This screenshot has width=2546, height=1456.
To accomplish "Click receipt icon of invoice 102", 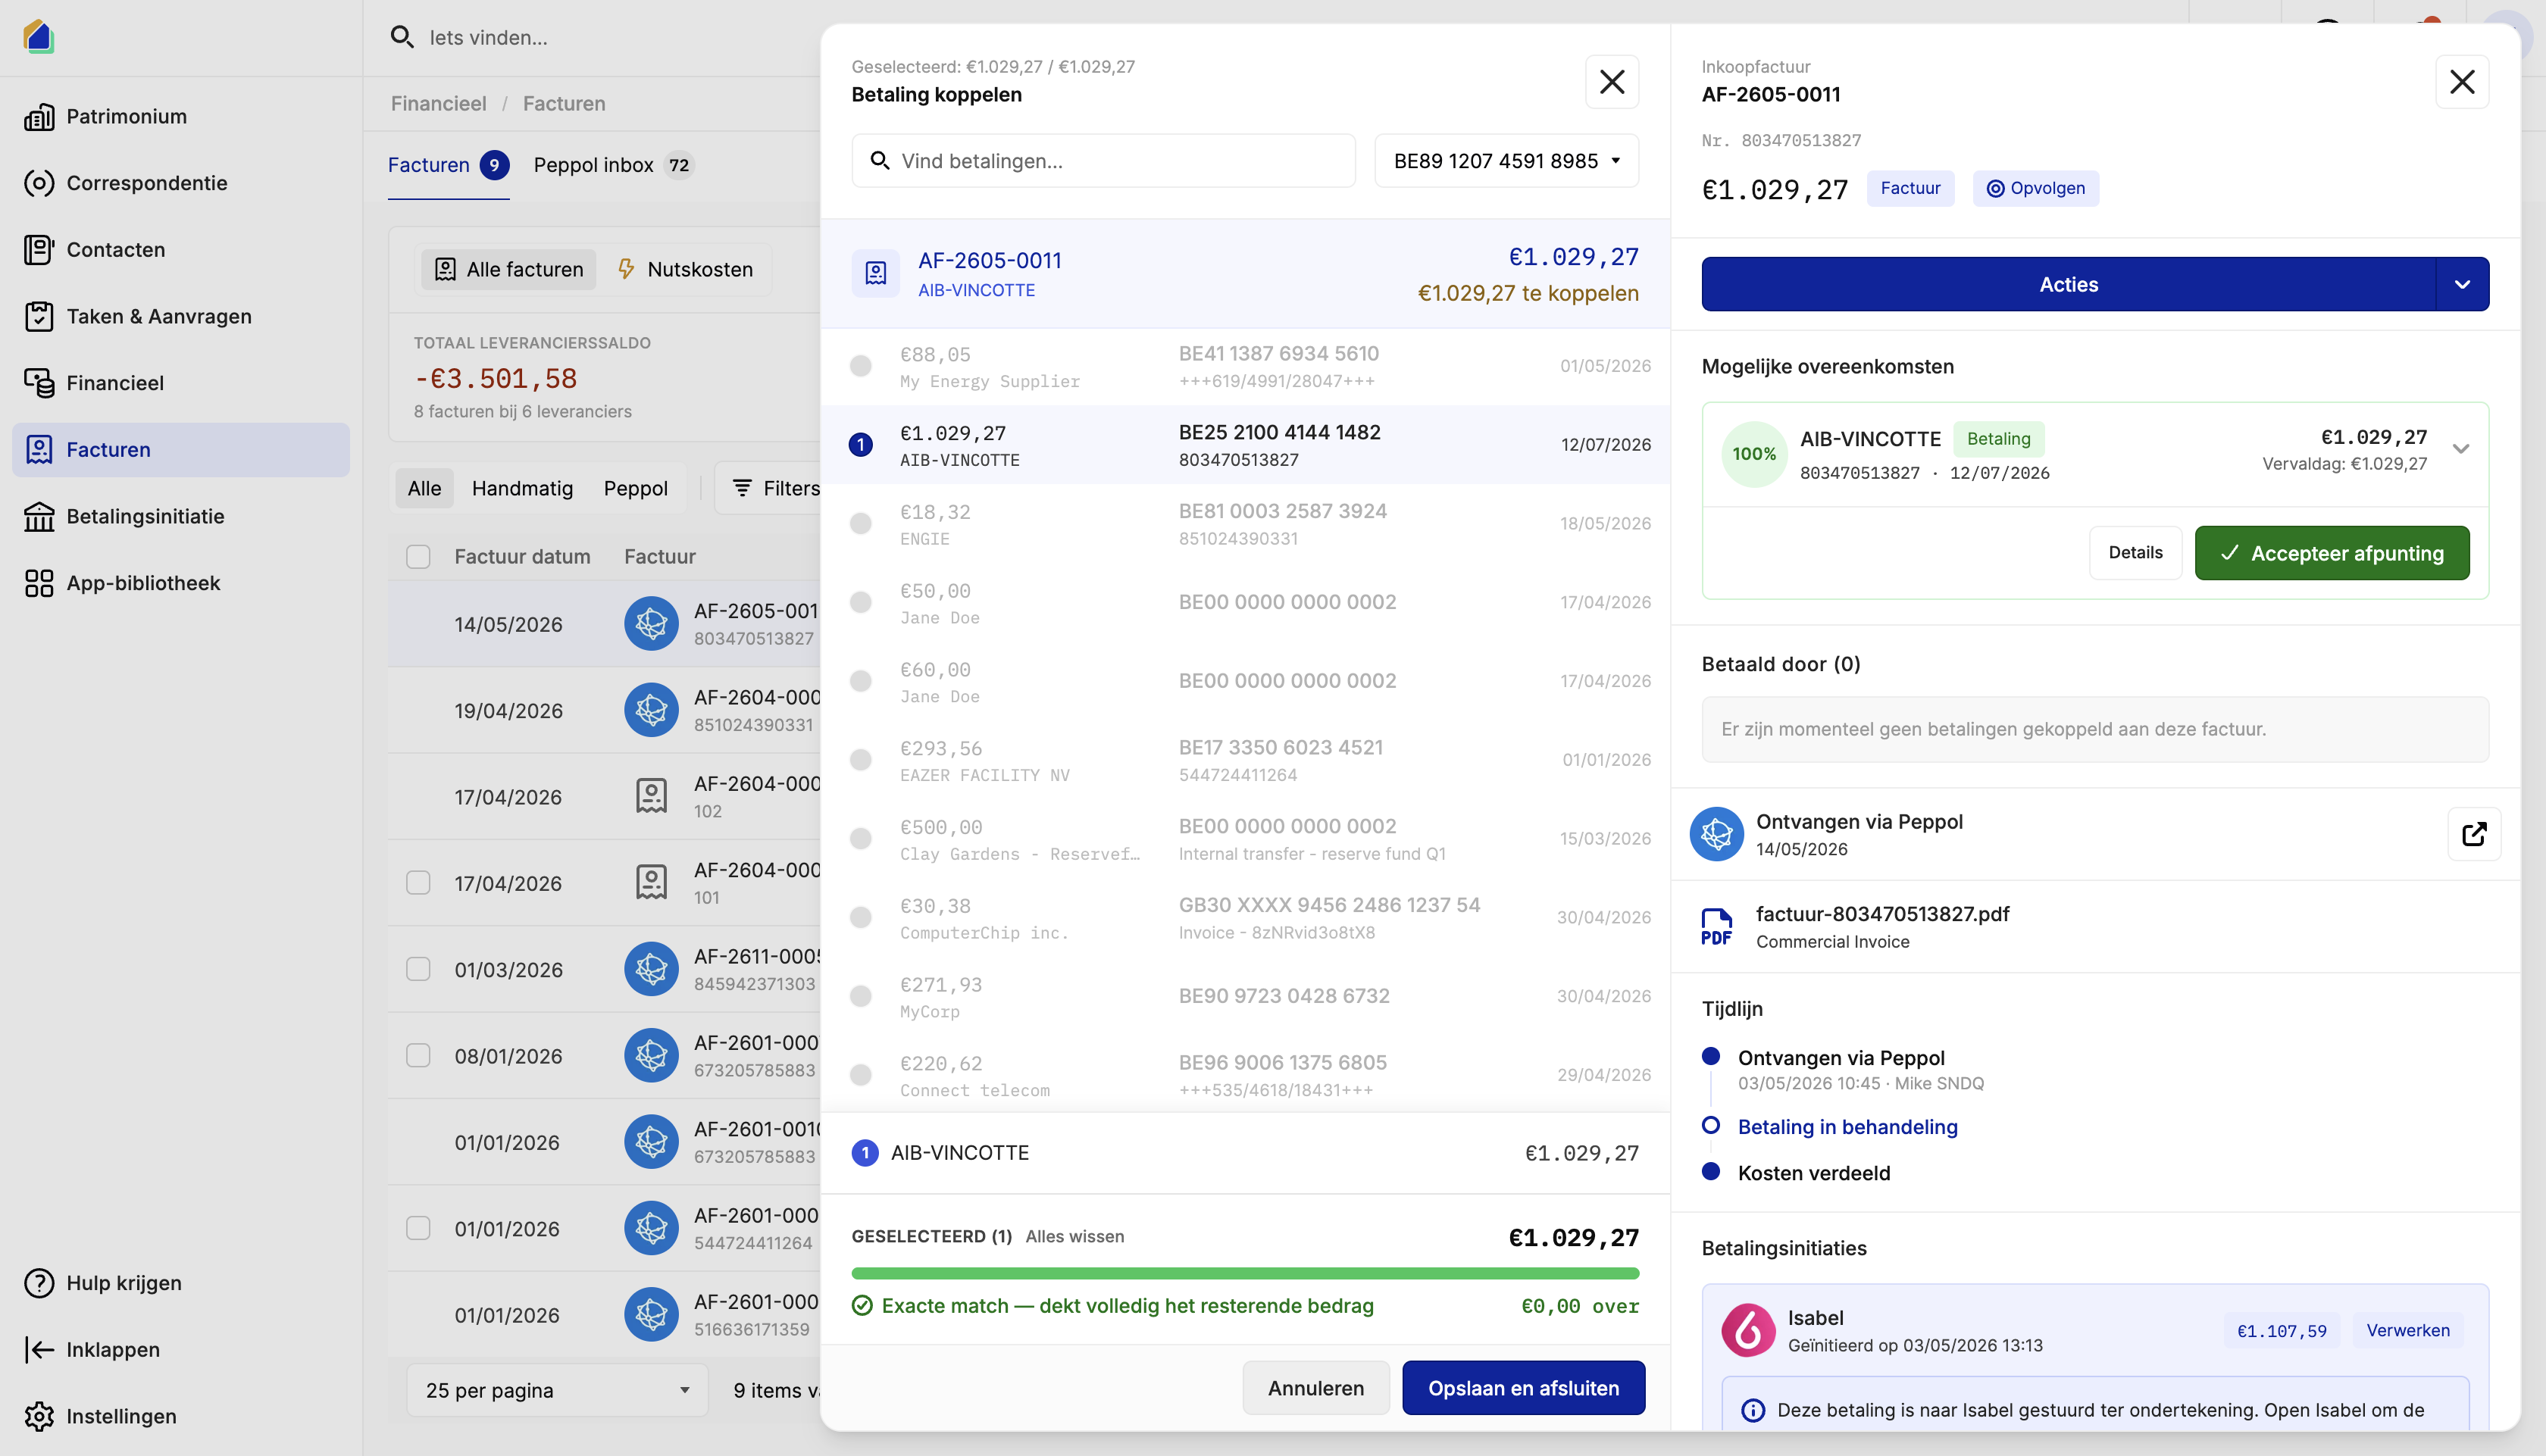I will point(651,797).
